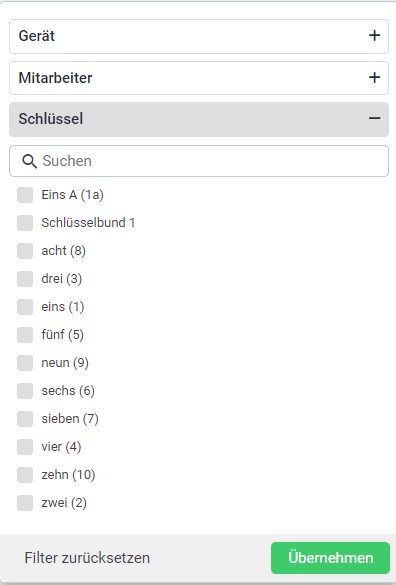The height and width of the screenshot is (585, 396).
Task: Enable the vier (4) filter checkbox
Action: (x=25, y=447)
